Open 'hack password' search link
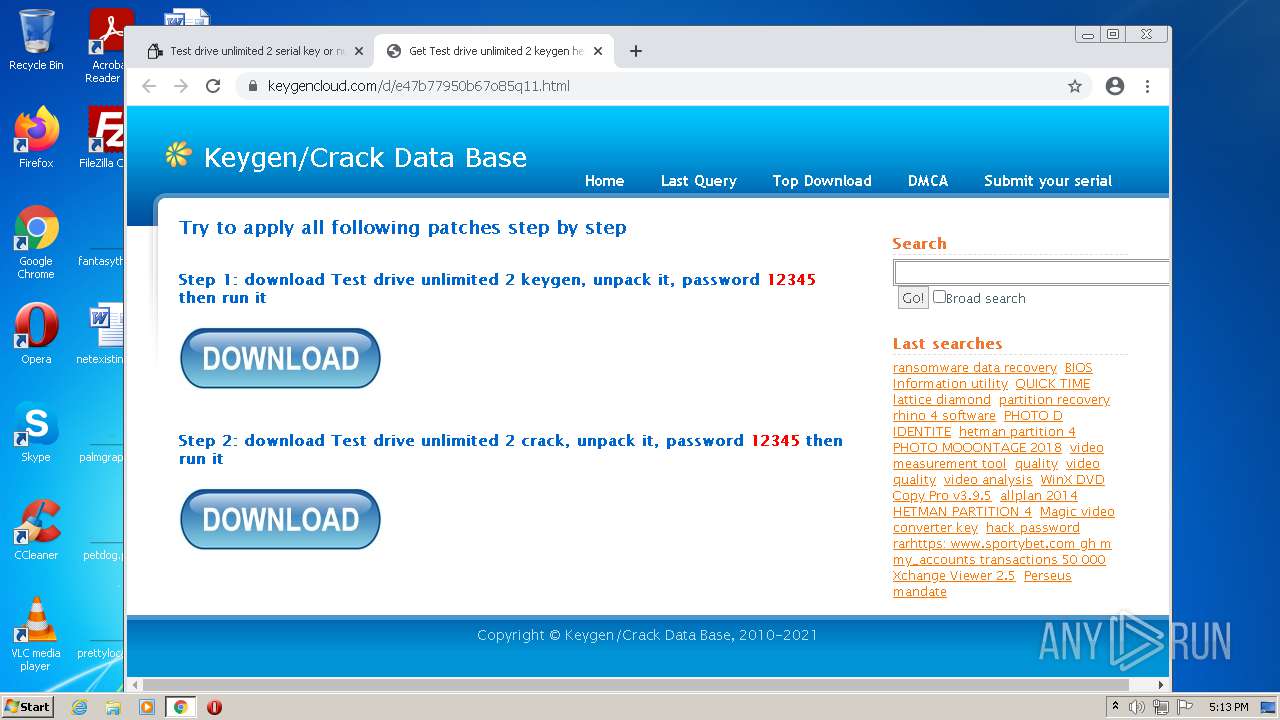 point(1033,528)
